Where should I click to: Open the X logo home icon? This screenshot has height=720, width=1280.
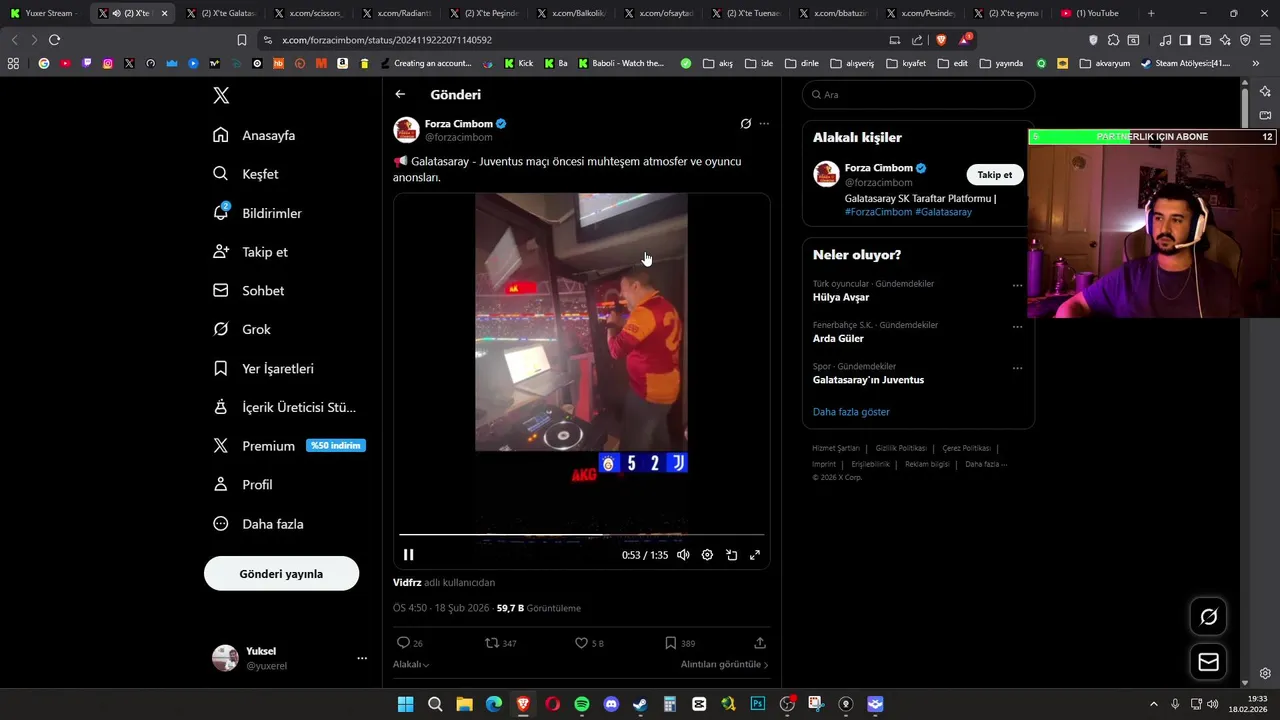[221, 95]
